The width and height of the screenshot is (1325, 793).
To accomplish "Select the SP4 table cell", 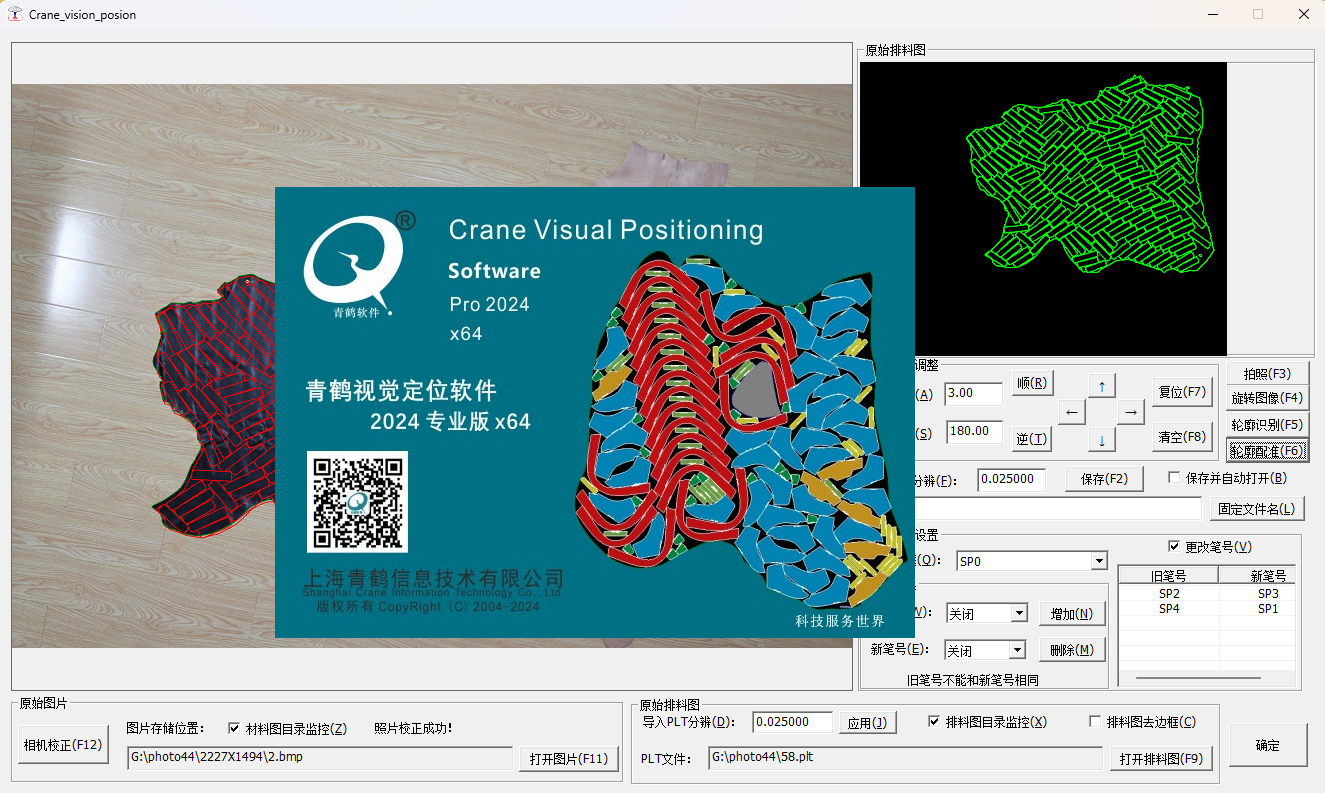I will (x=1168, y=608).
